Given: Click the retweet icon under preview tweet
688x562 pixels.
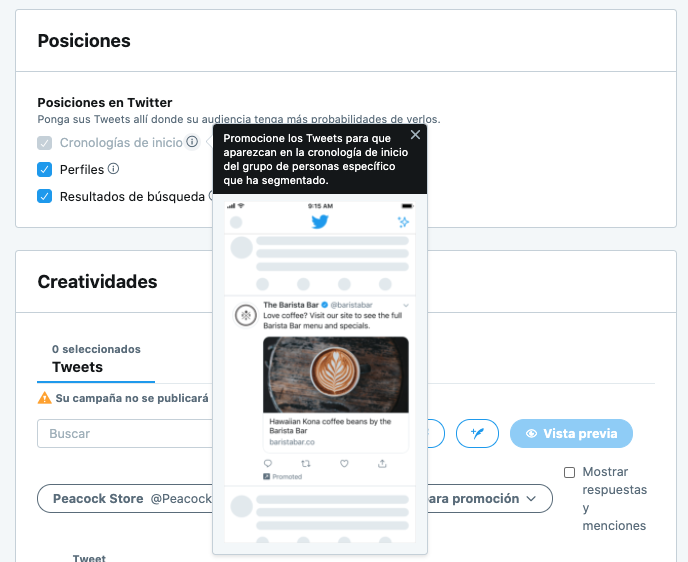Looking at the screenshot, I should (306, 463).
